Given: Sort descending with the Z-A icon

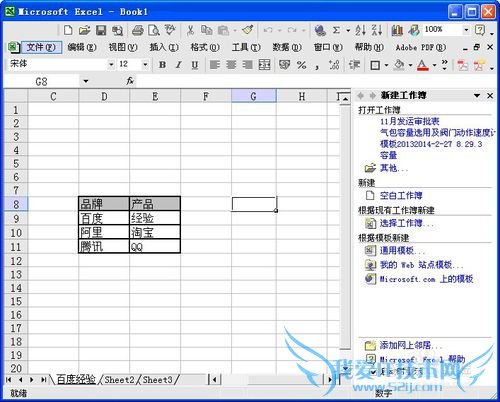Looking at the screenshot, I should (x=377, y=30).
